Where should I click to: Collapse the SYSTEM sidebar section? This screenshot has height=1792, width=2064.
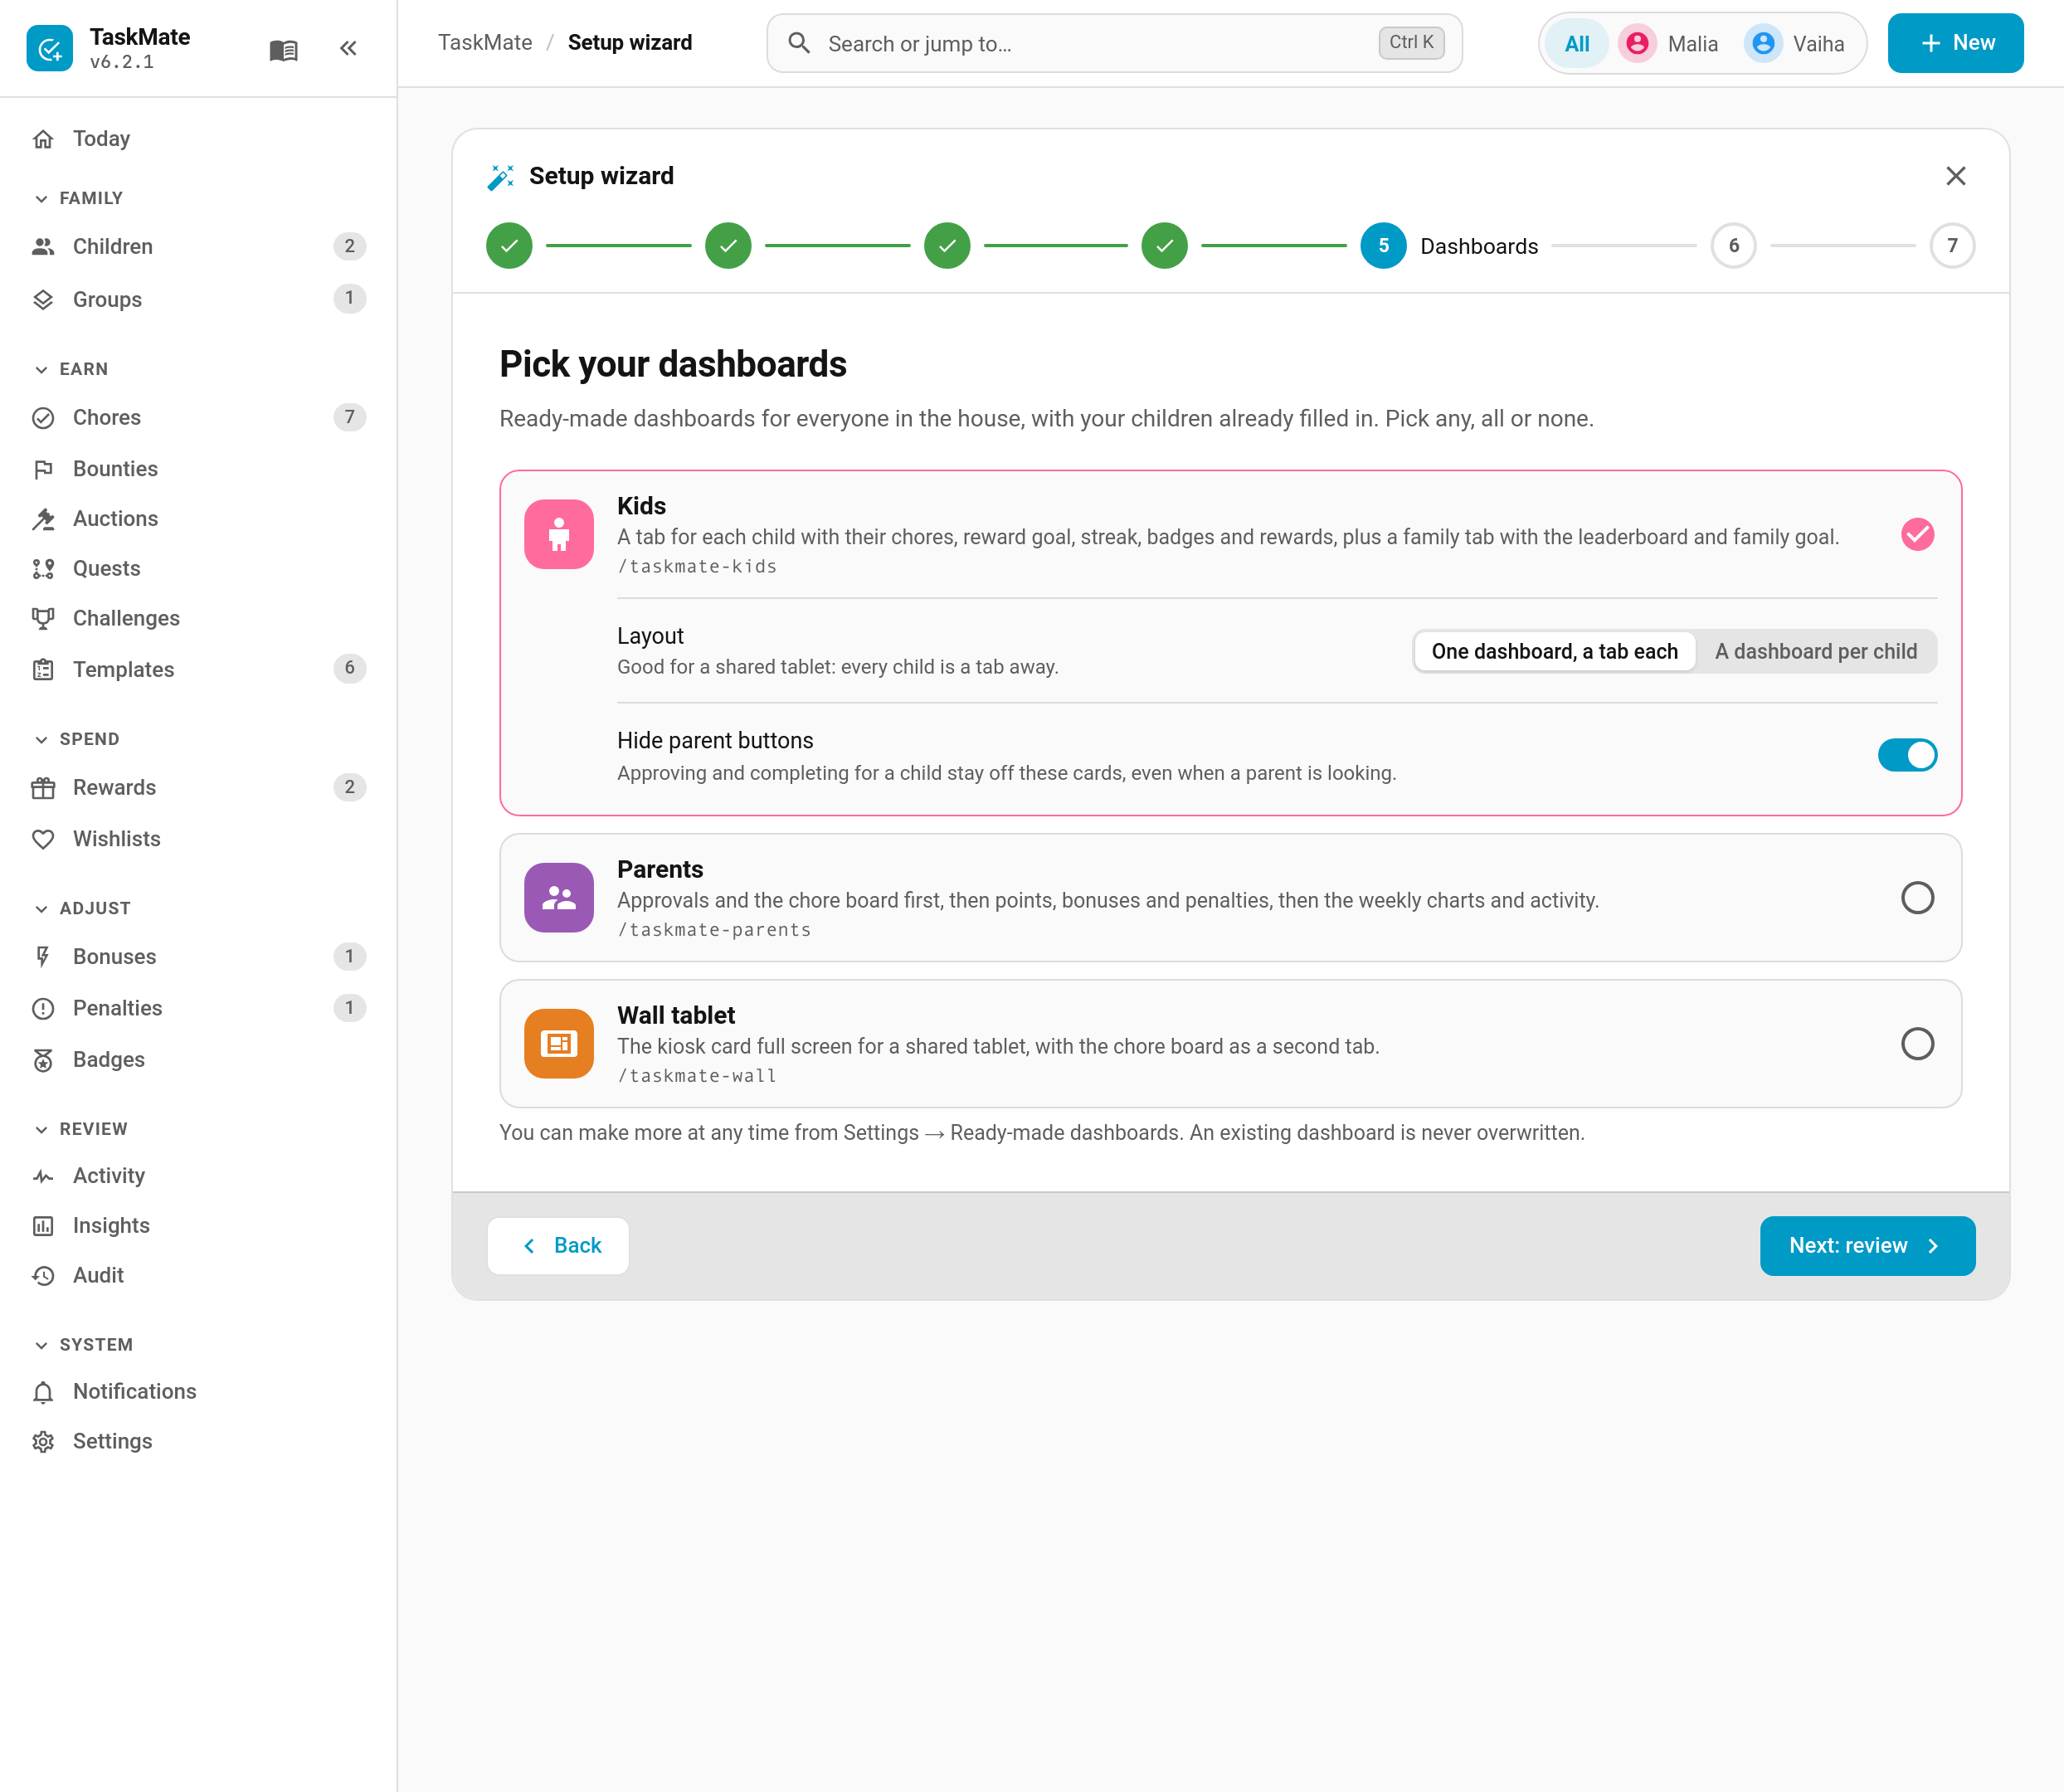pyautogui.click(x=84, y=1345)
